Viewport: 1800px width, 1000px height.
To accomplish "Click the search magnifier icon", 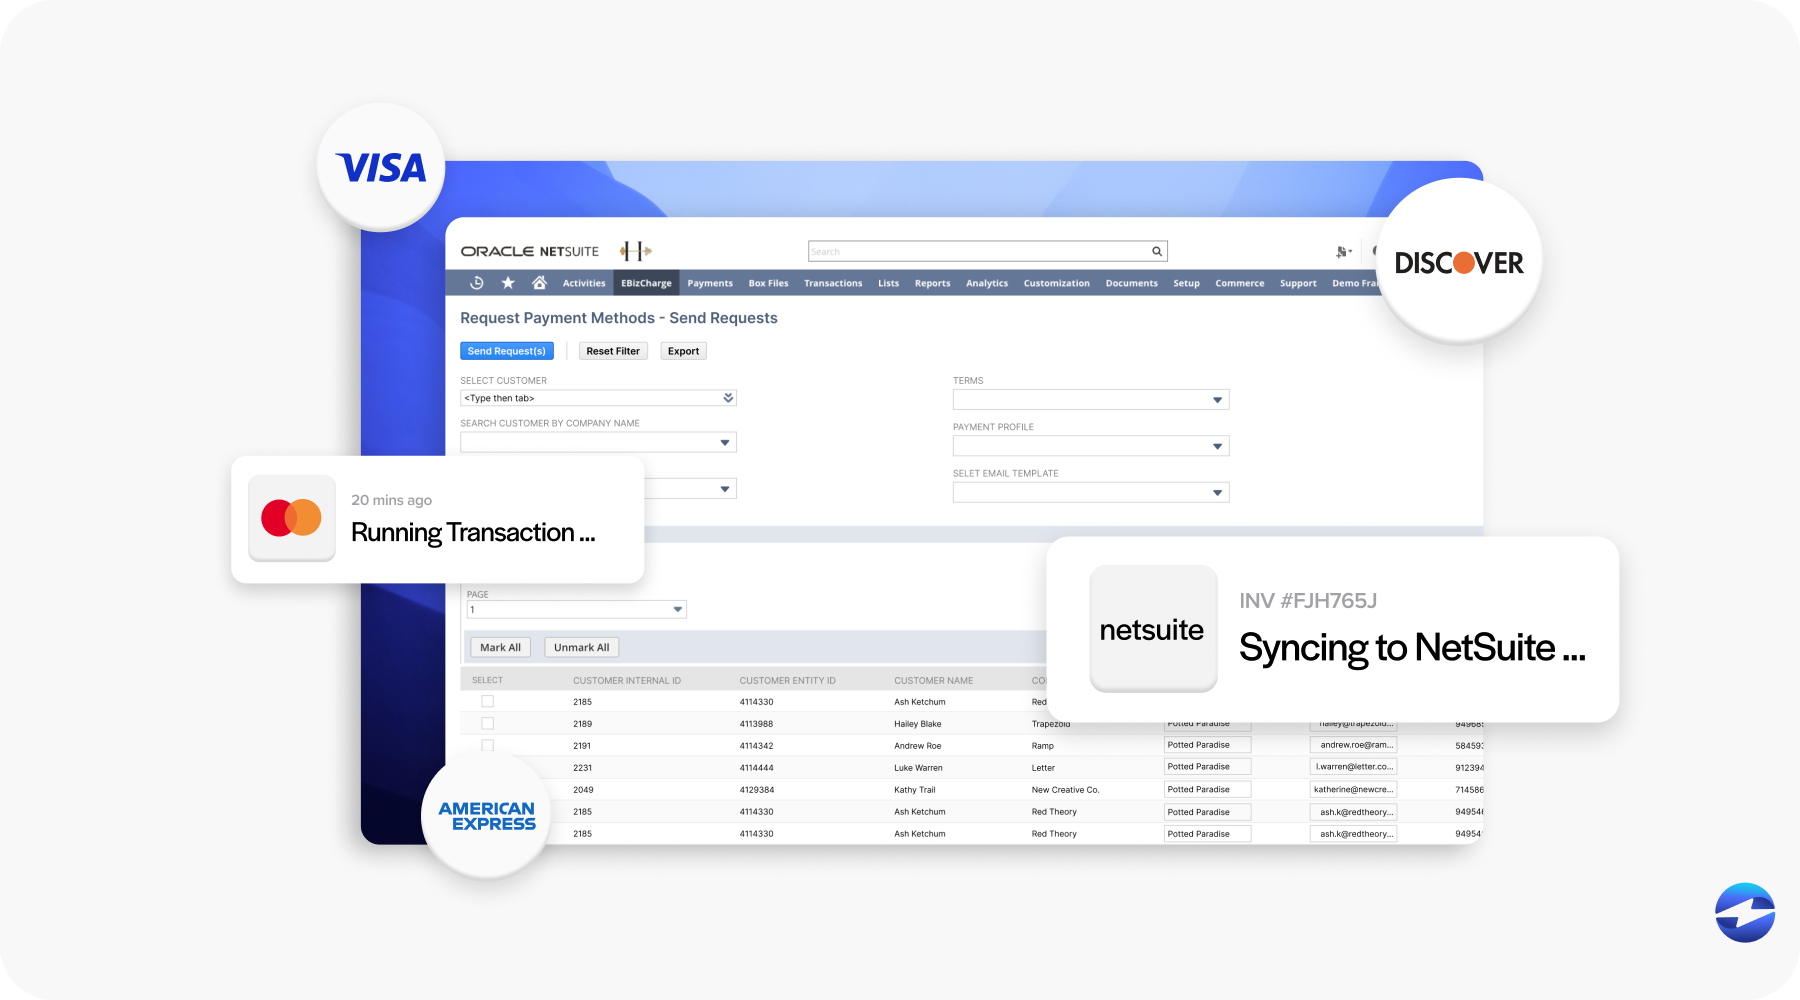I will [x=1155, y=251].
